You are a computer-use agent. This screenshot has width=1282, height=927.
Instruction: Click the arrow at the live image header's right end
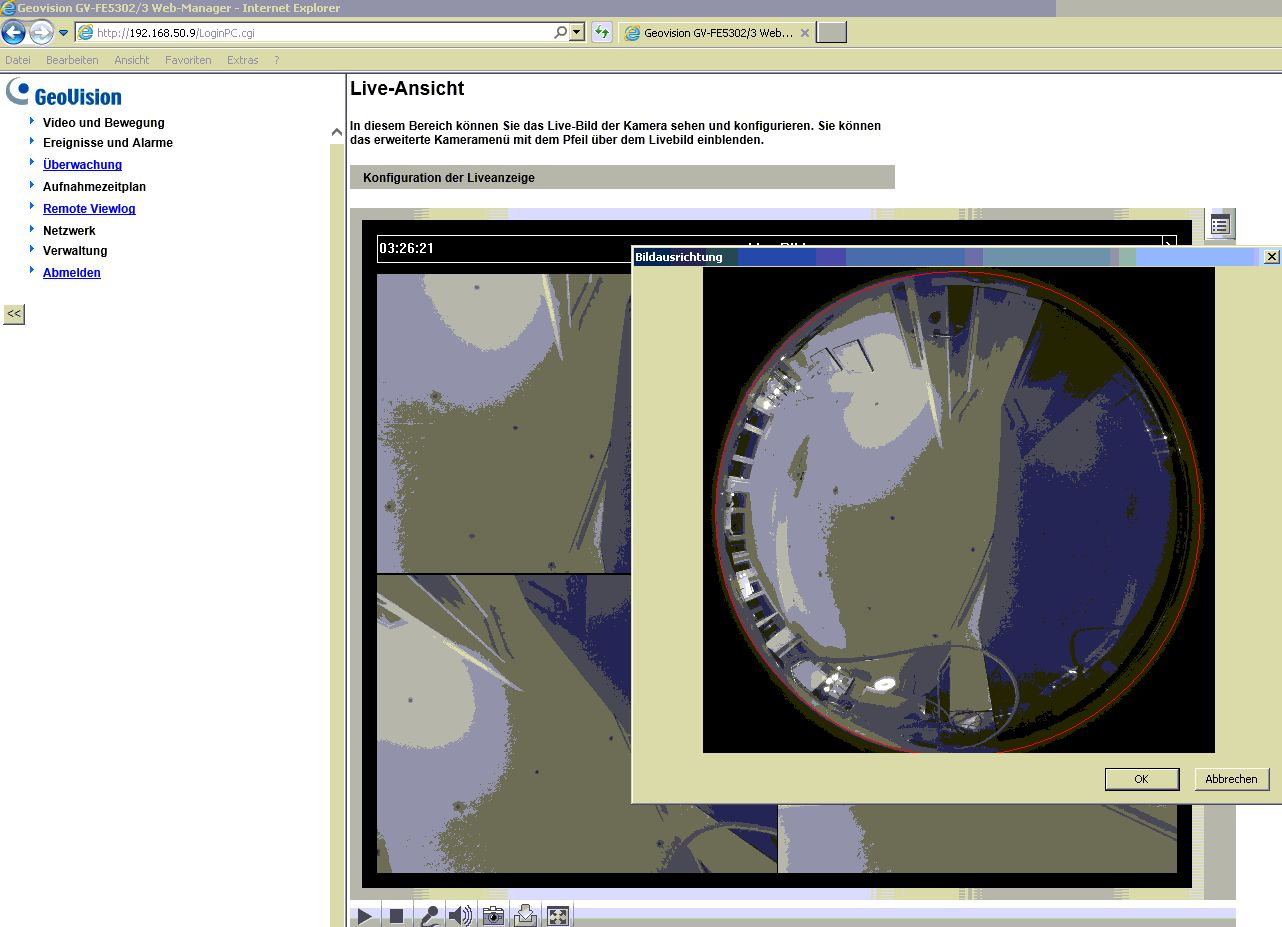(1169, 243)
